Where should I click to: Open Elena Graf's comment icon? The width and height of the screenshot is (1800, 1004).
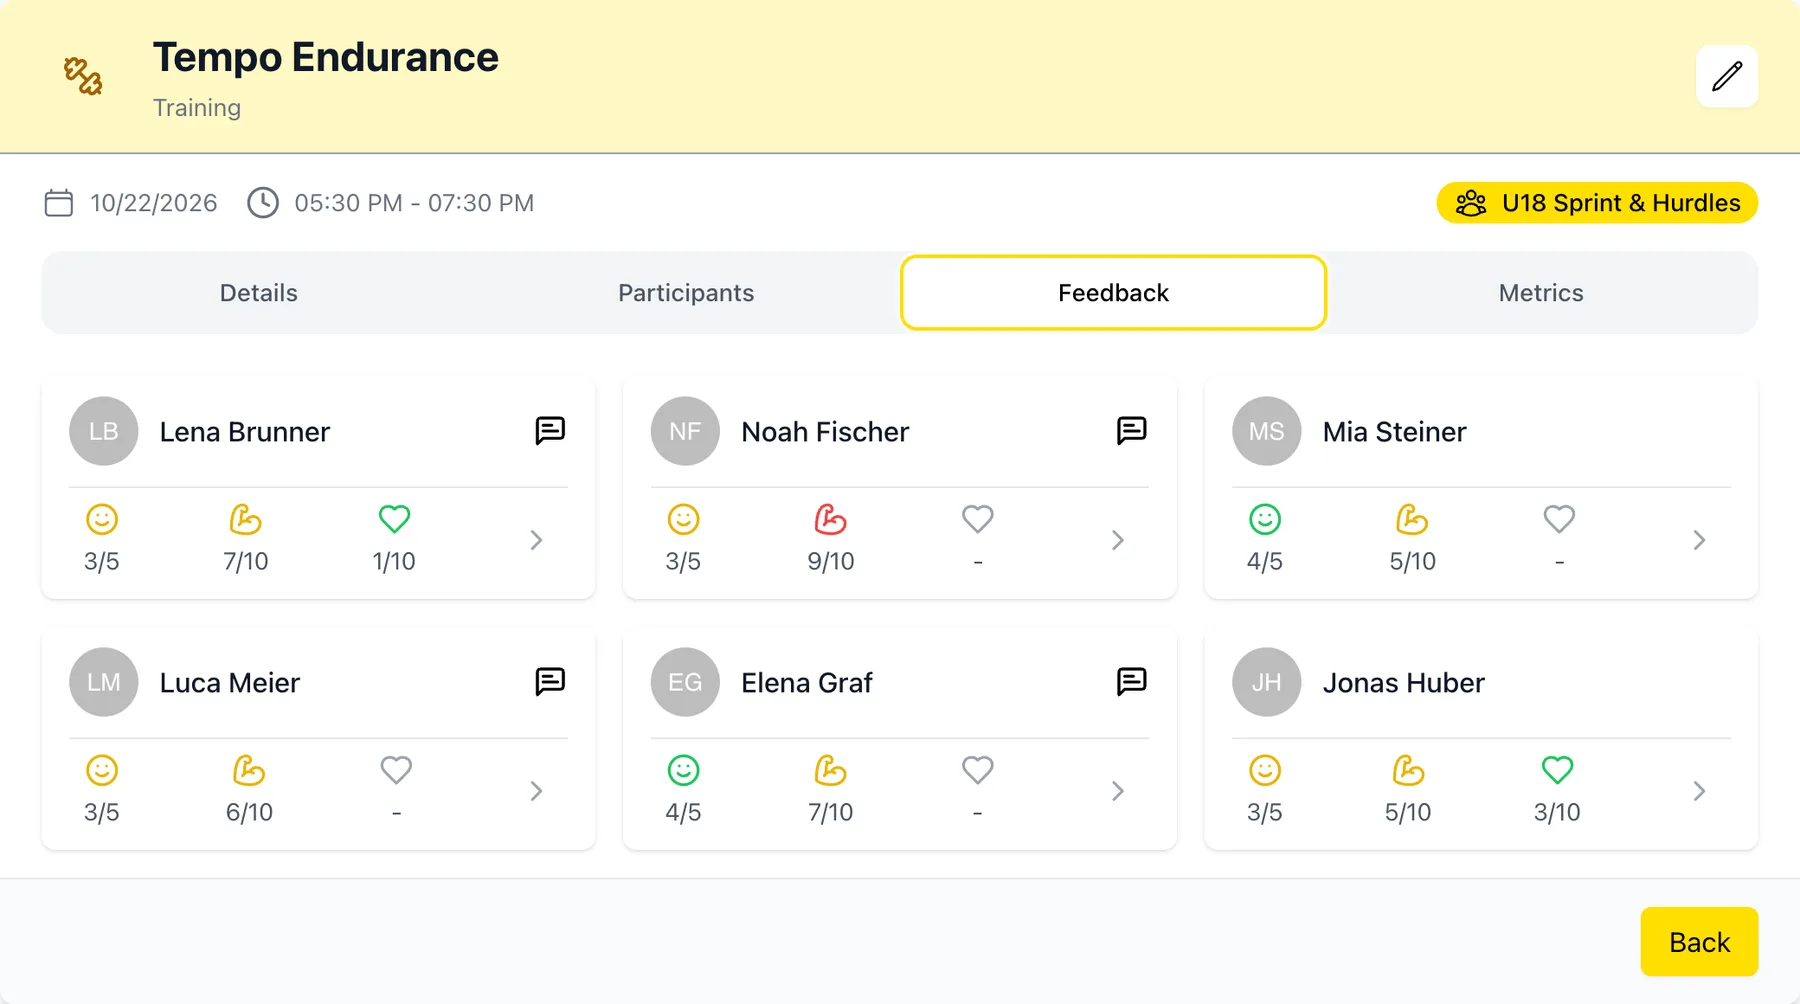tap(1131, 681)
